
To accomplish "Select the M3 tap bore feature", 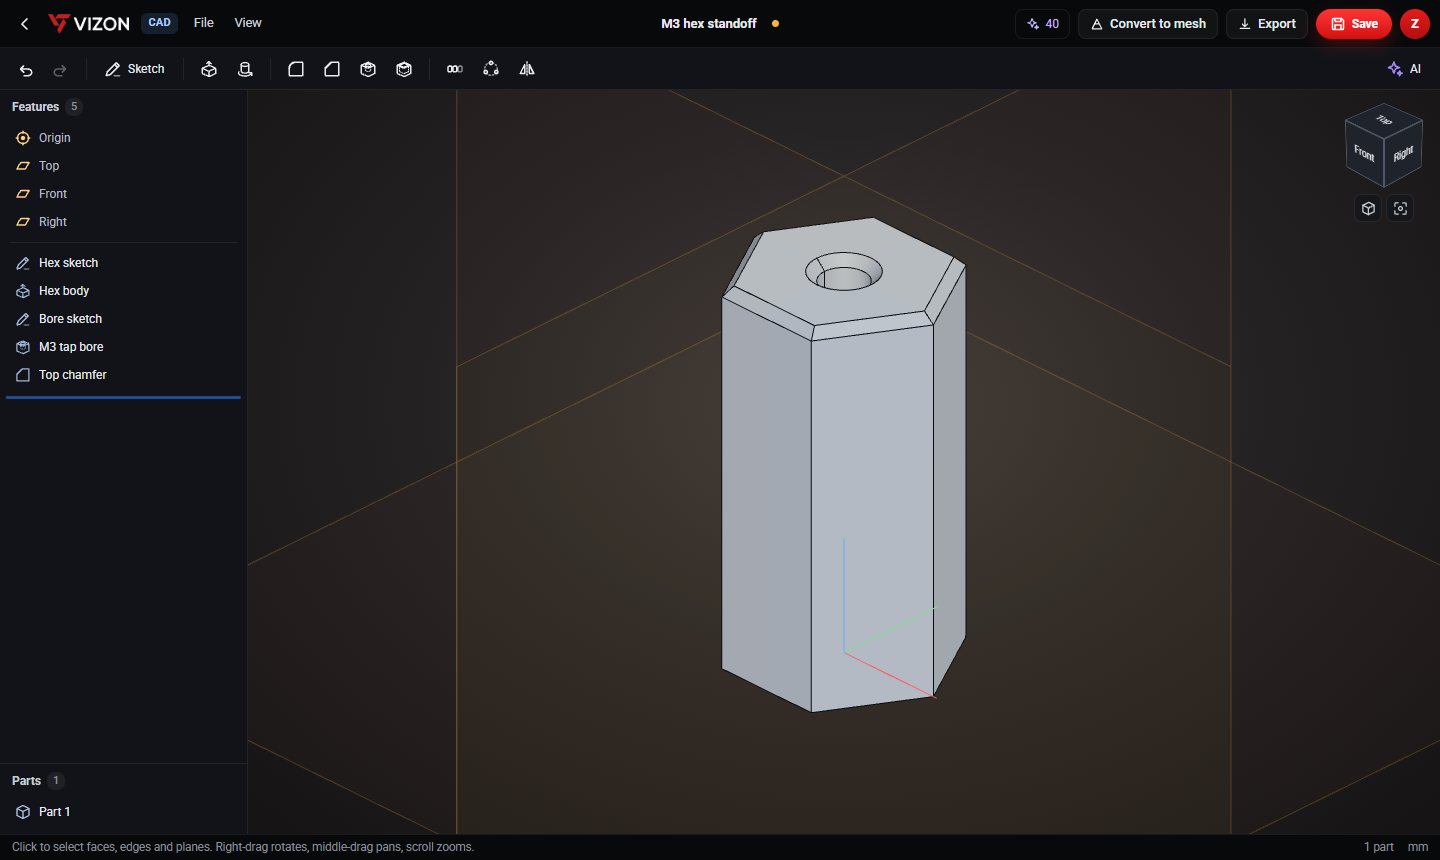I will point(123,347).
